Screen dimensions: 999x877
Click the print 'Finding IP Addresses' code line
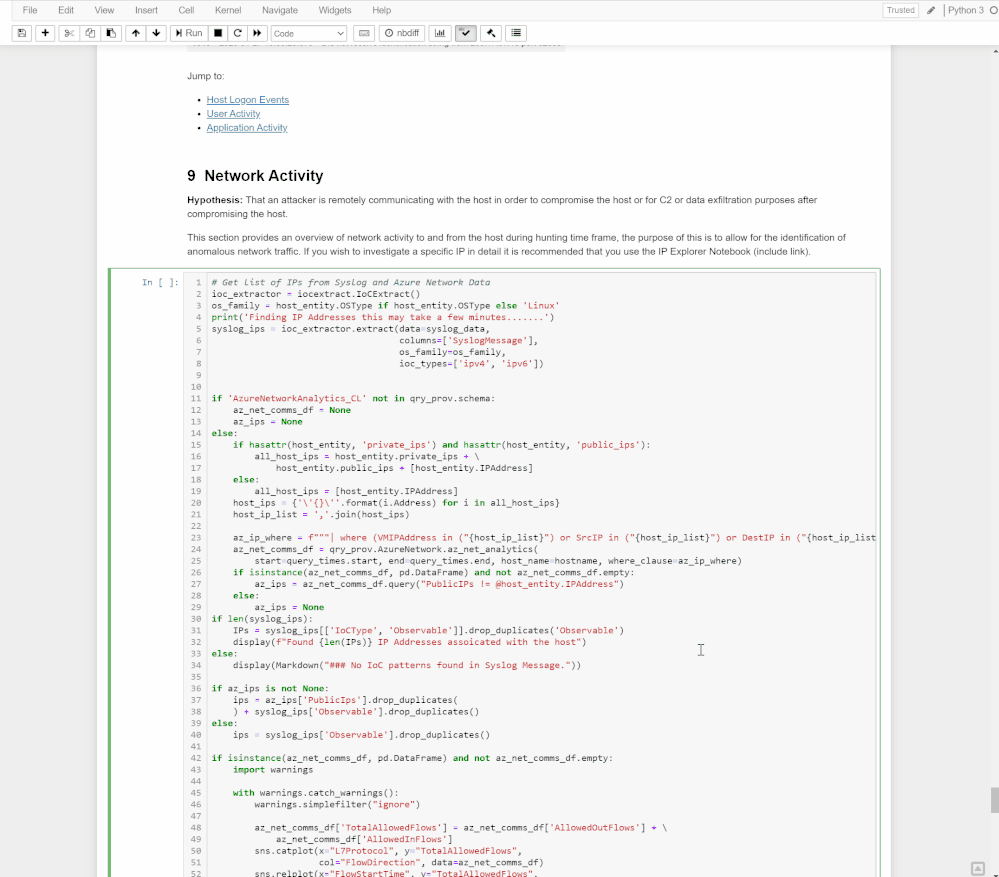pos(383,317)
